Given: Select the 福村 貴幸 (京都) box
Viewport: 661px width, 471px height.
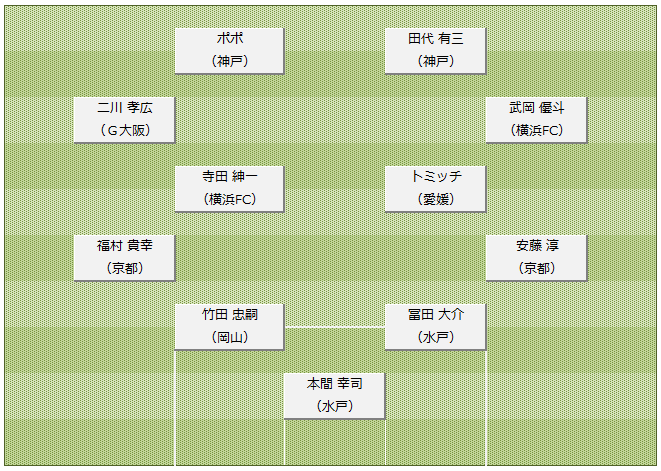Looking at the screenshot, I should pyautogui.click(x=124, y=258).
